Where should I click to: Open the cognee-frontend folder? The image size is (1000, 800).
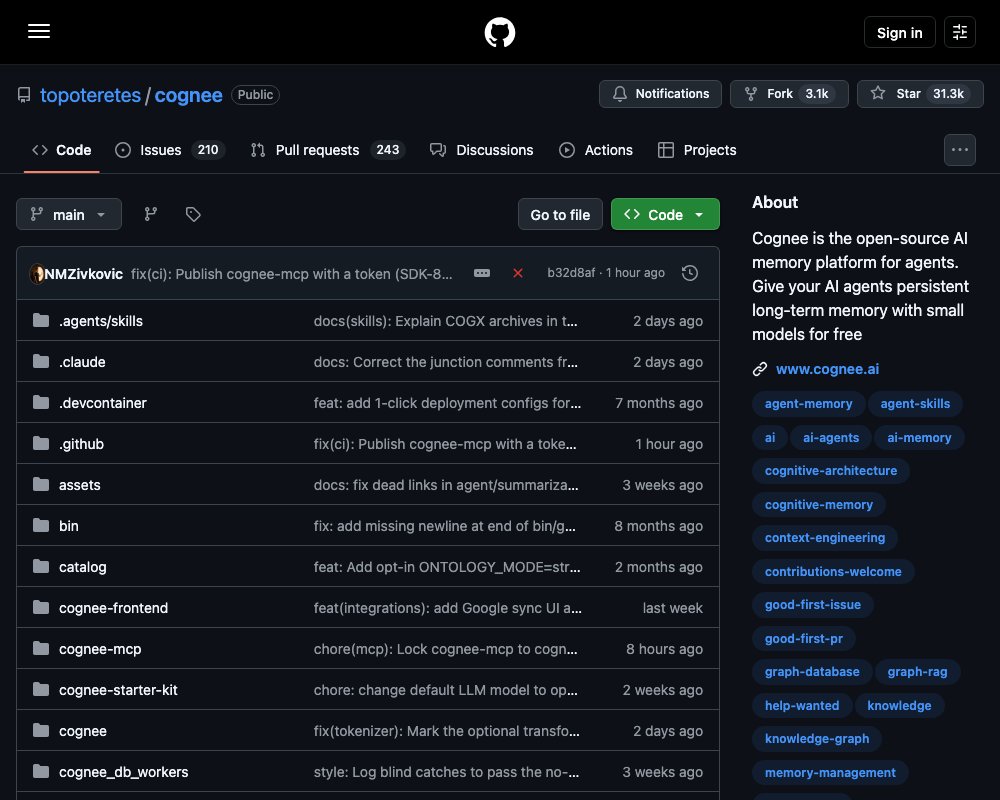point(114,608)
